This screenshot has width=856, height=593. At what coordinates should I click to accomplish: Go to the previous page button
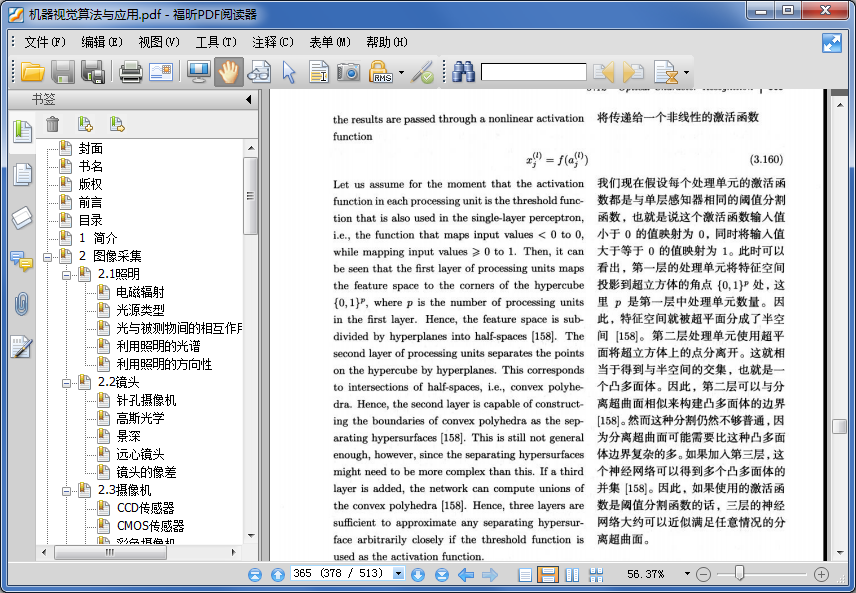tap(278, 574)
